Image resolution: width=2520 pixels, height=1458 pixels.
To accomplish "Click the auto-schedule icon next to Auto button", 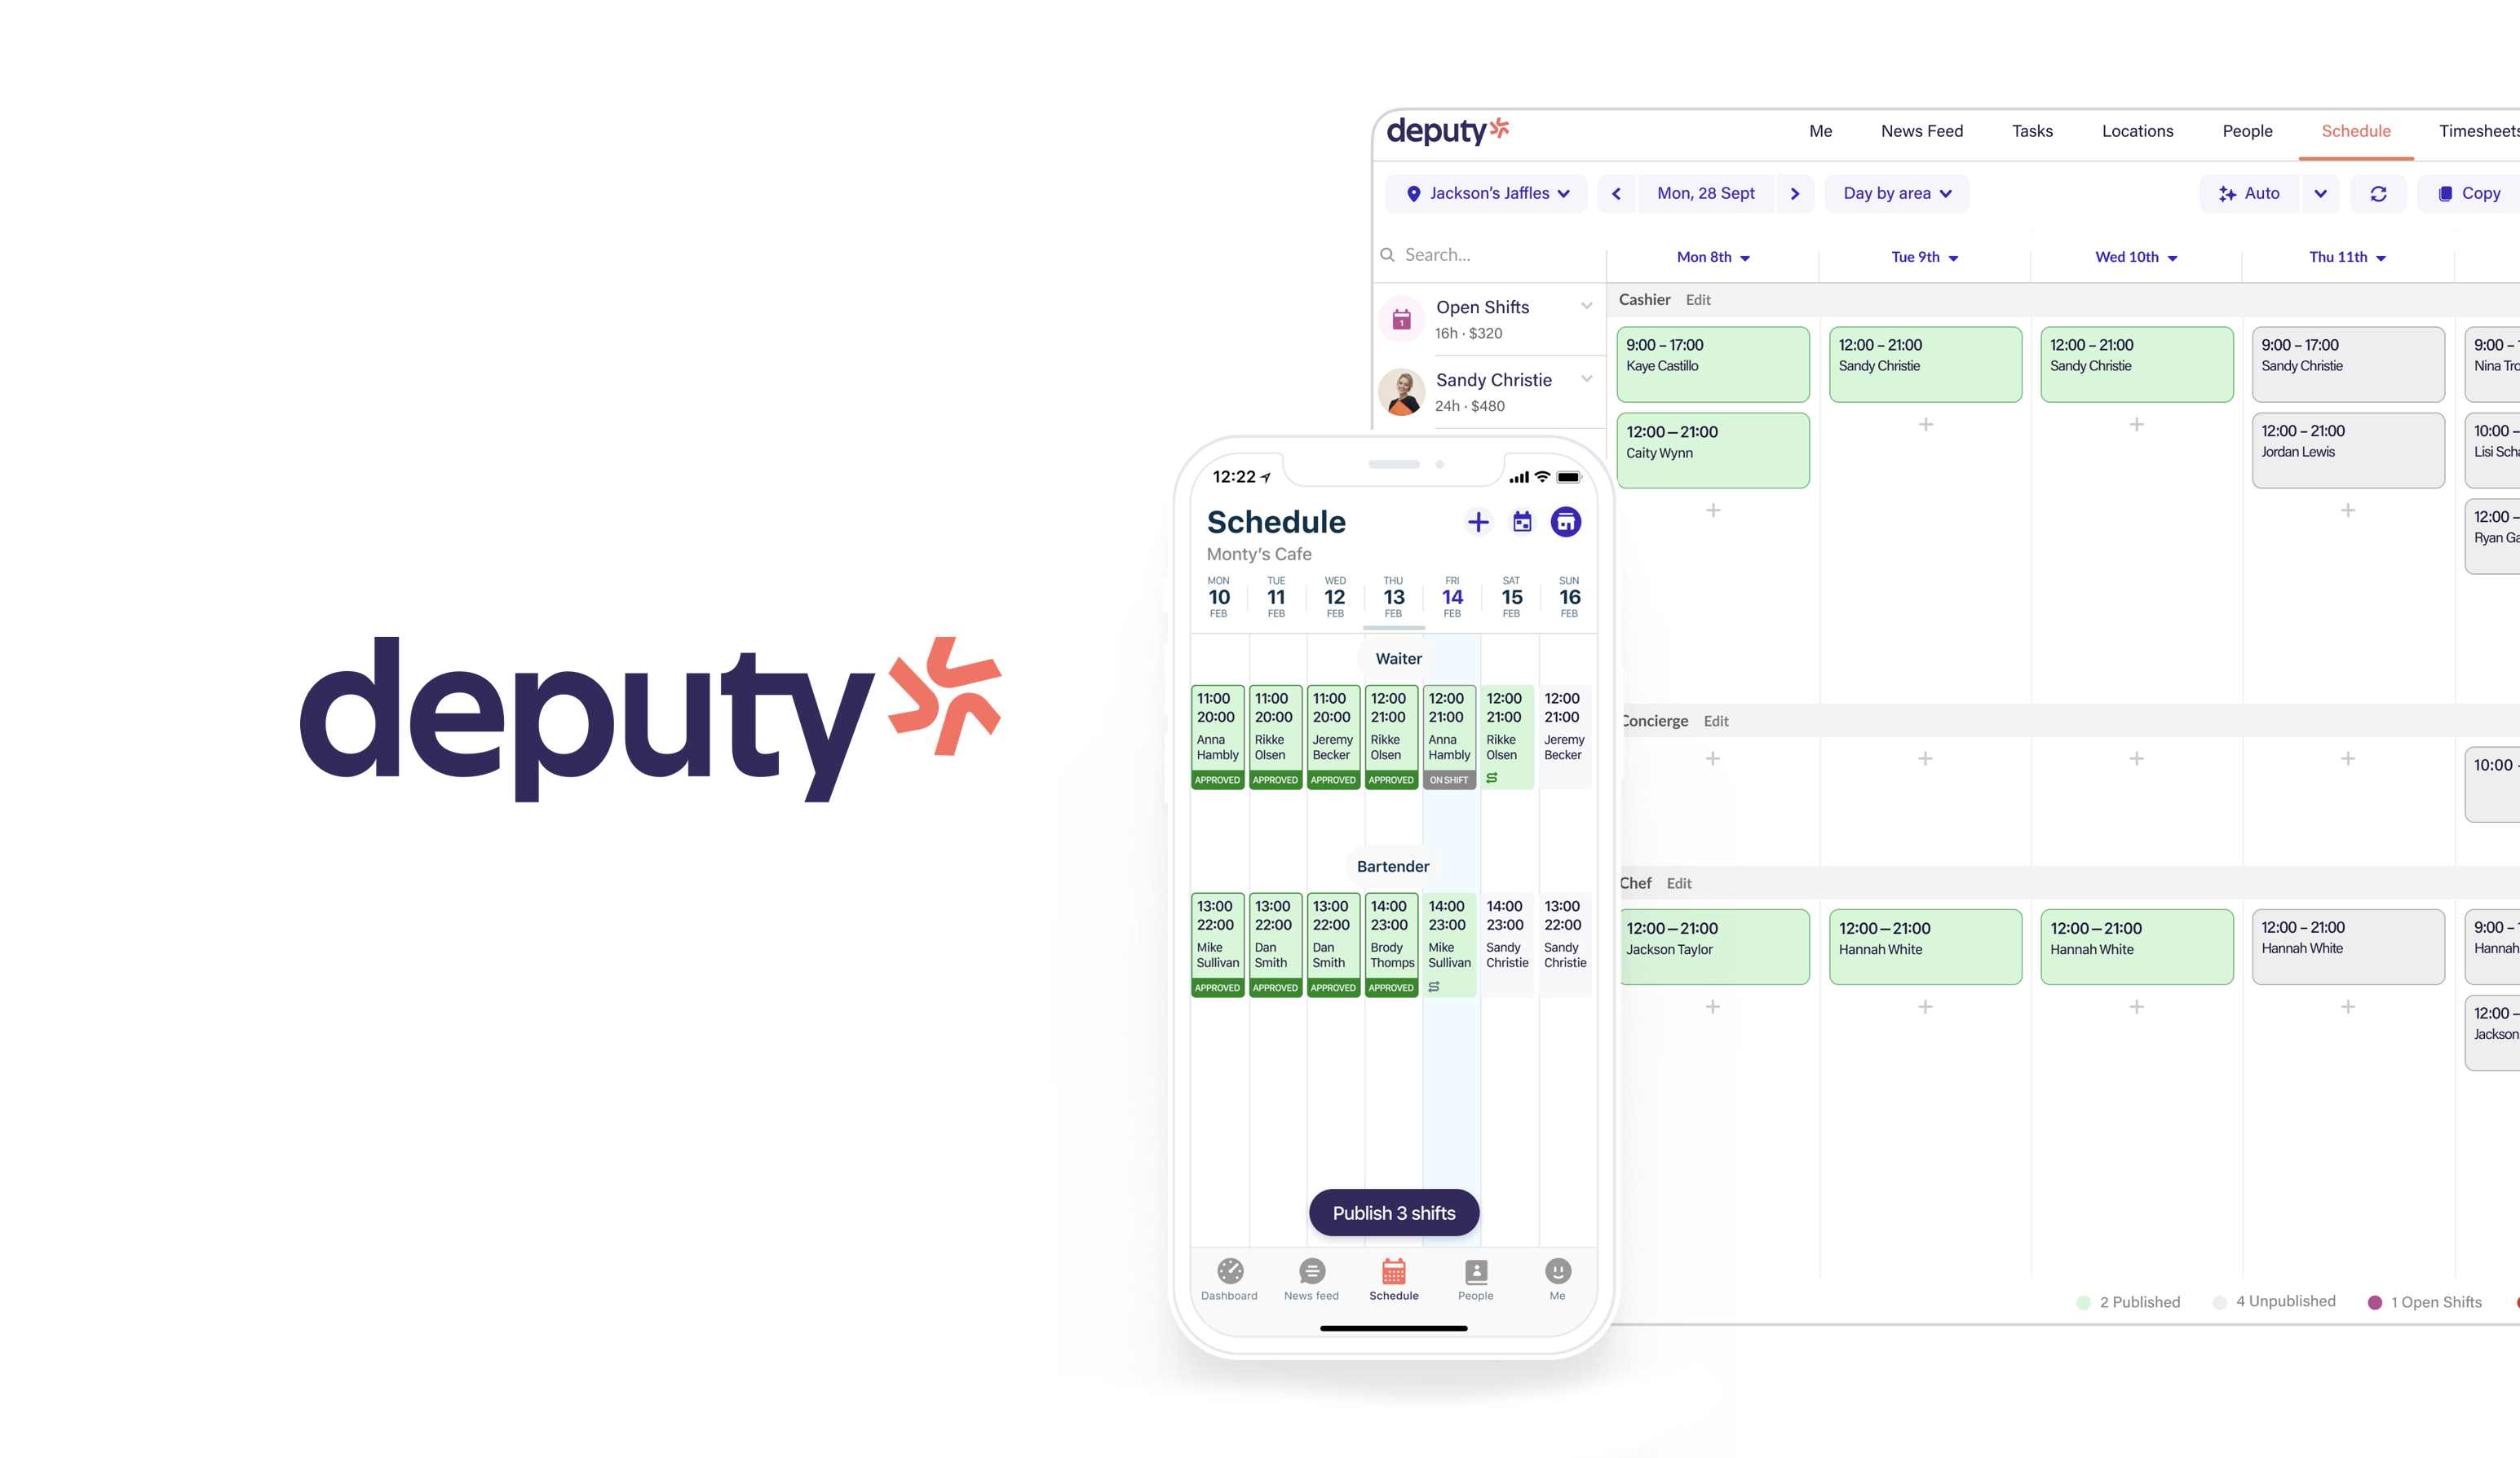I will tap(2226, 192).
